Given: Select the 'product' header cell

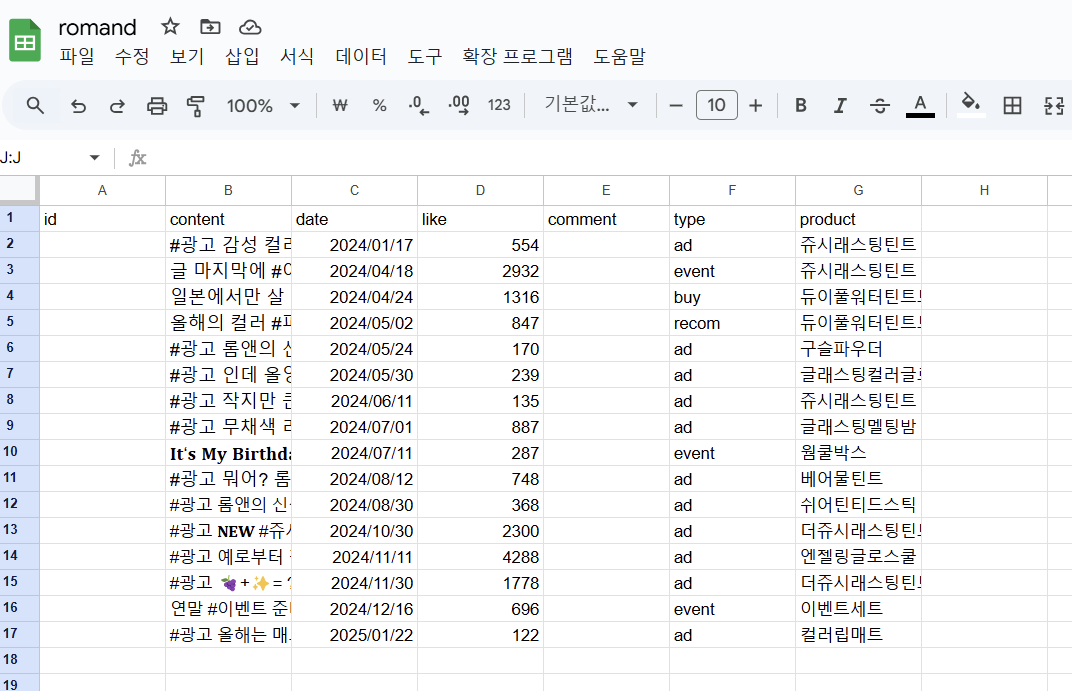Looking at the screenshot, I should pyautogui.click(x=859, y=219).
